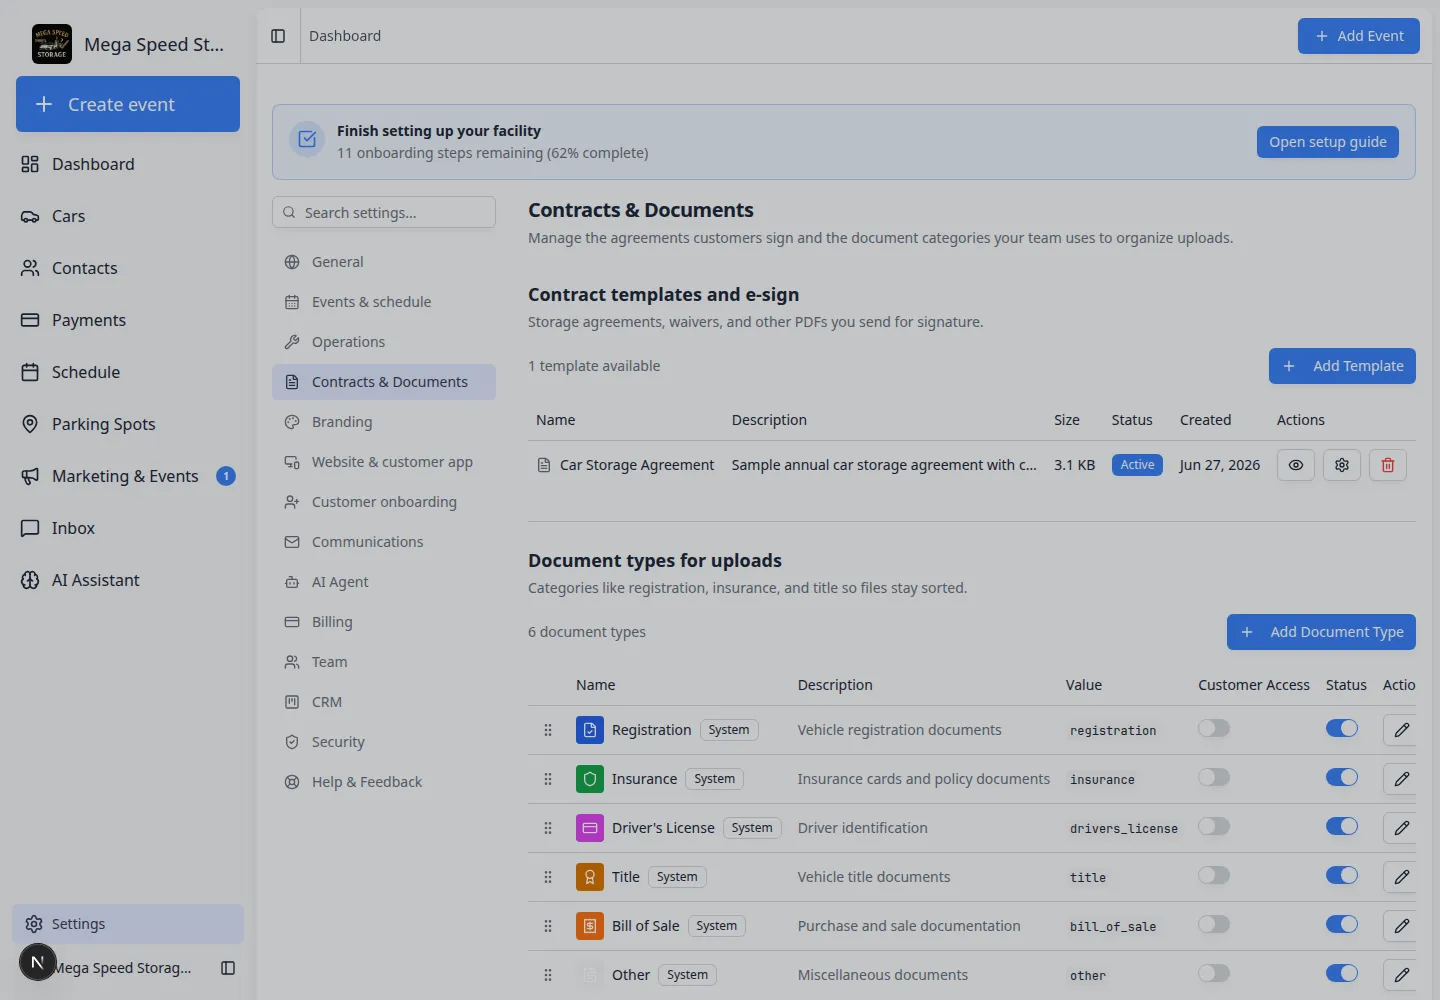
Task: Click Add Template button
Action: (1342, 366)
